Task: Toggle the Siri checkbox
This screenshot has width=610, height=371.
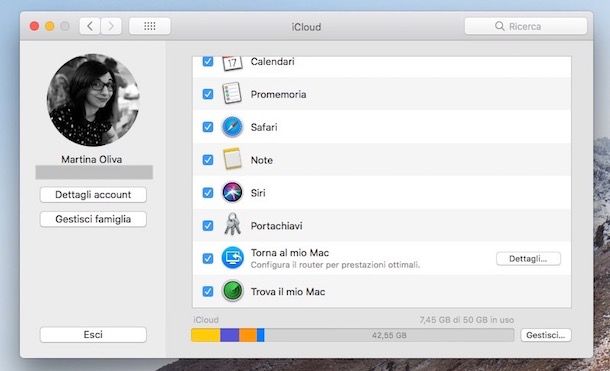Action: point(208,192)
